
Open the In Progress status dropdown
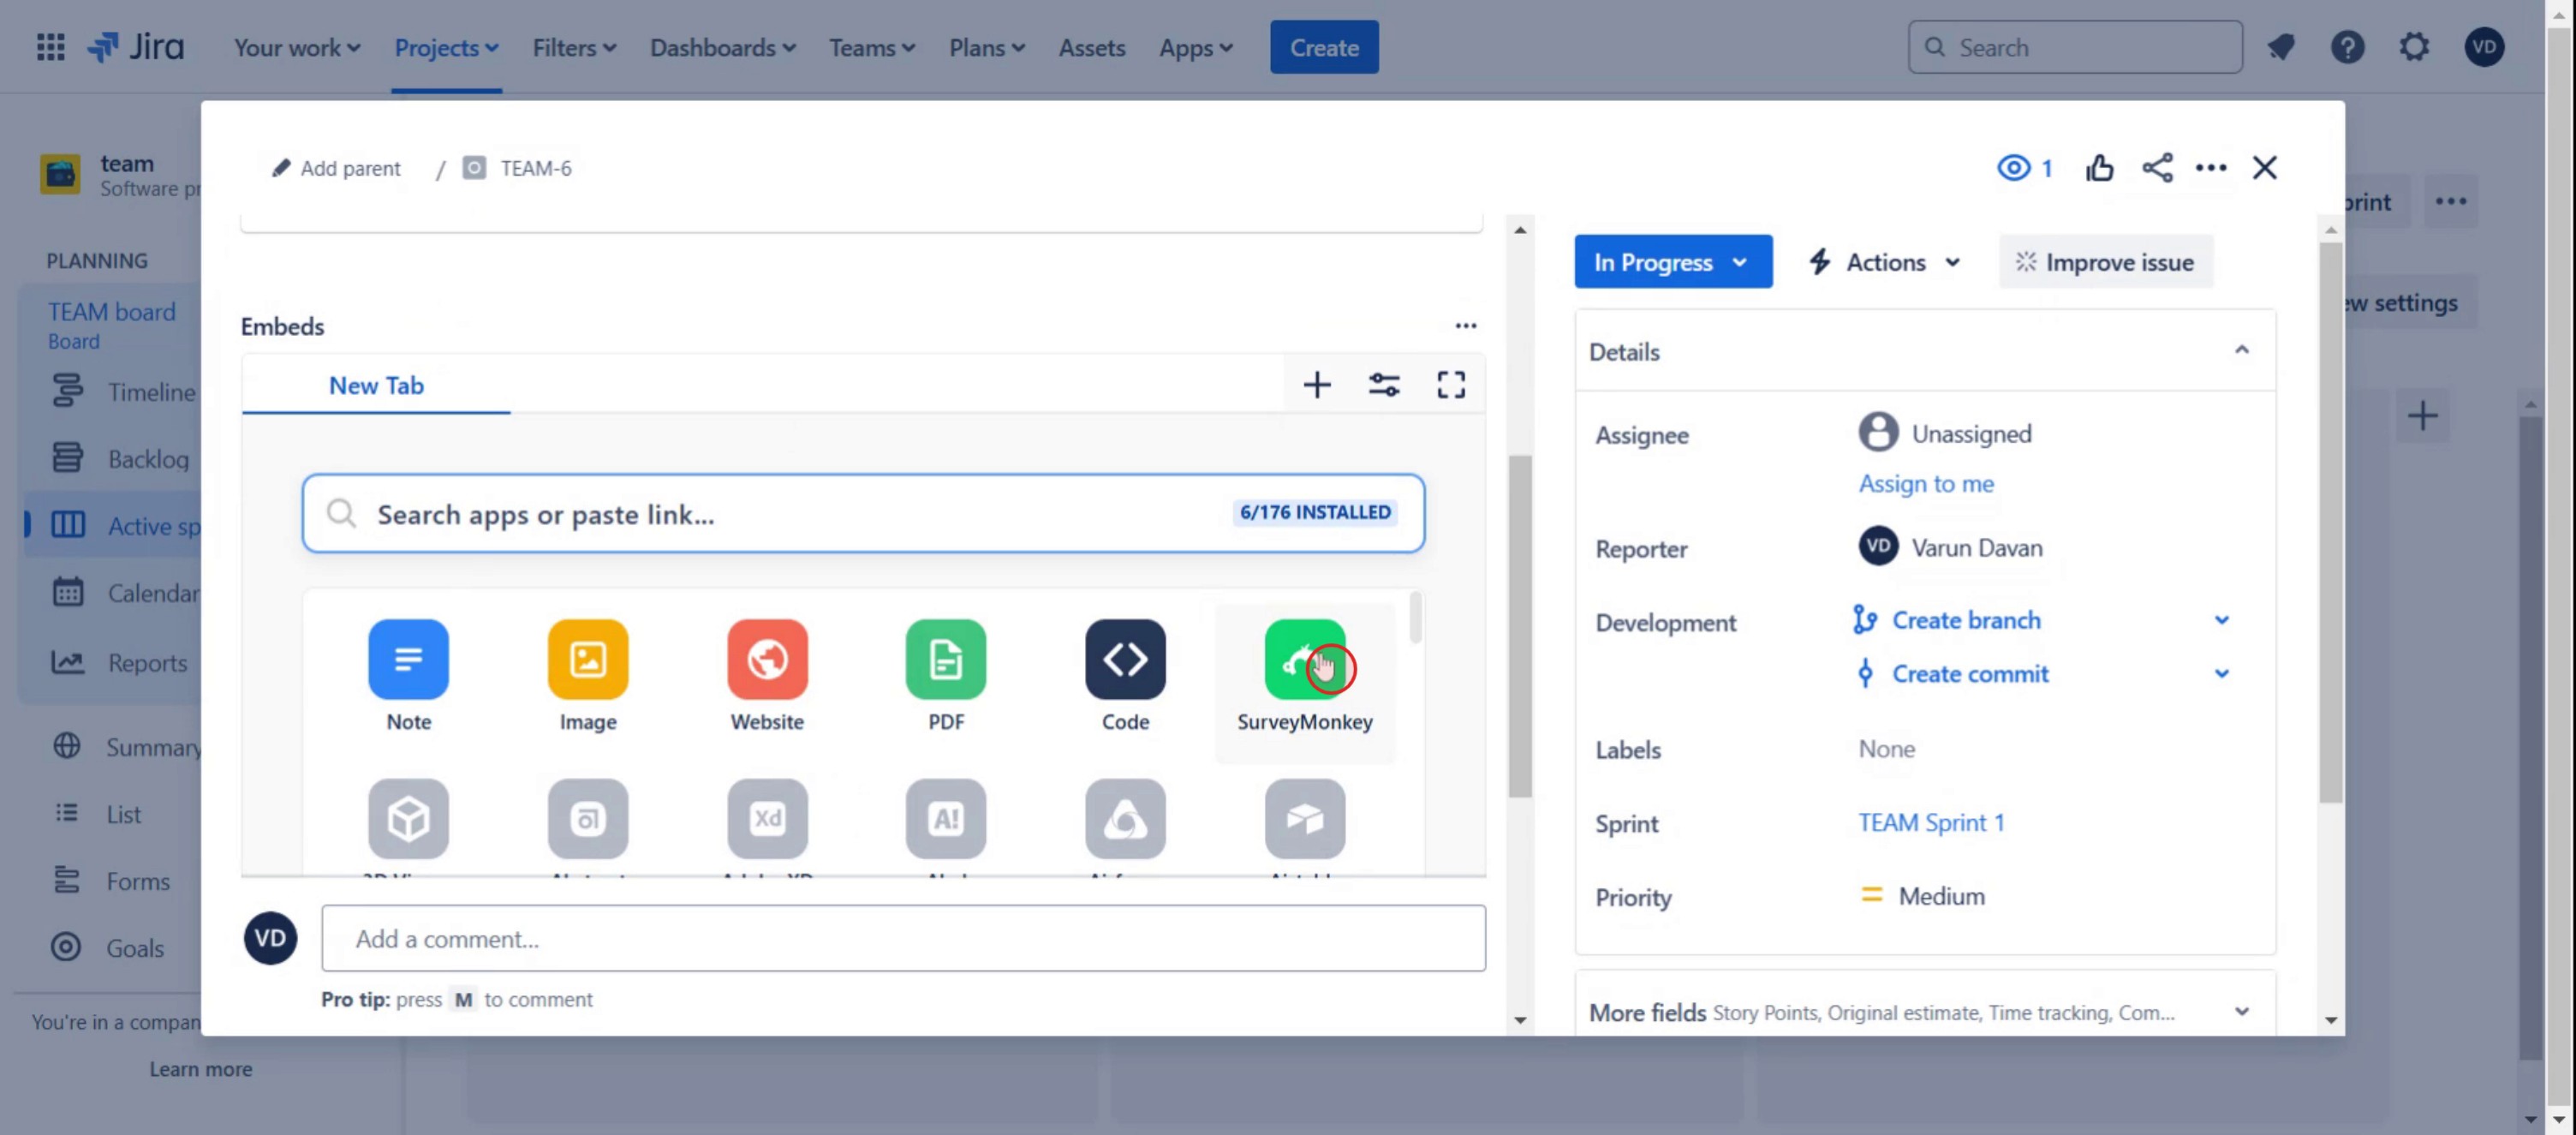1672,262
